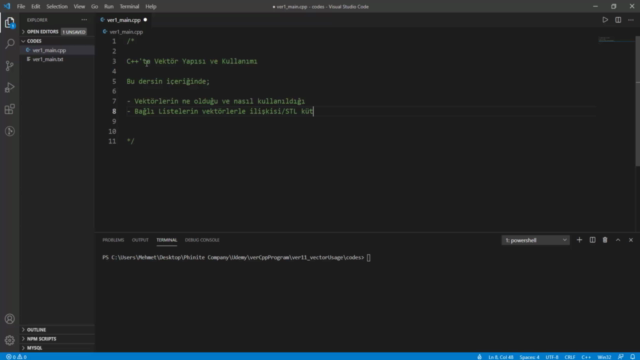640x360 pixels.
Task: Open the View menu
Action: tap(79, 7)
